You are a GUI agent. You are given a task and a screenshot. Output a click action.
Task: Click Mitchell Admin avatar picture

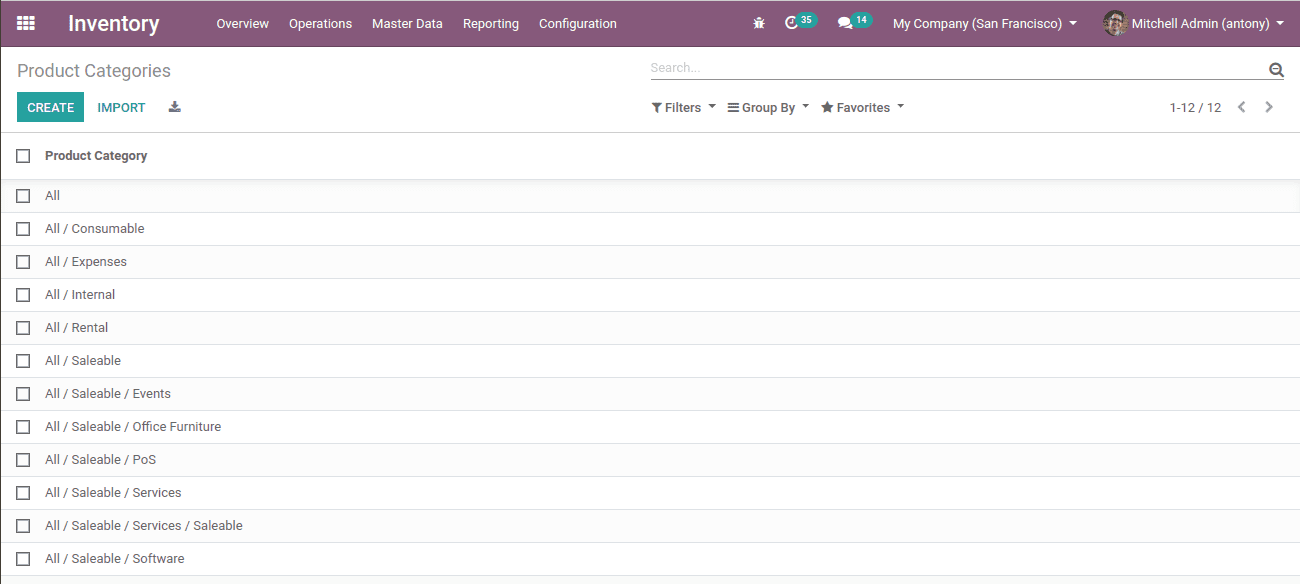(x=1115, y=23)
